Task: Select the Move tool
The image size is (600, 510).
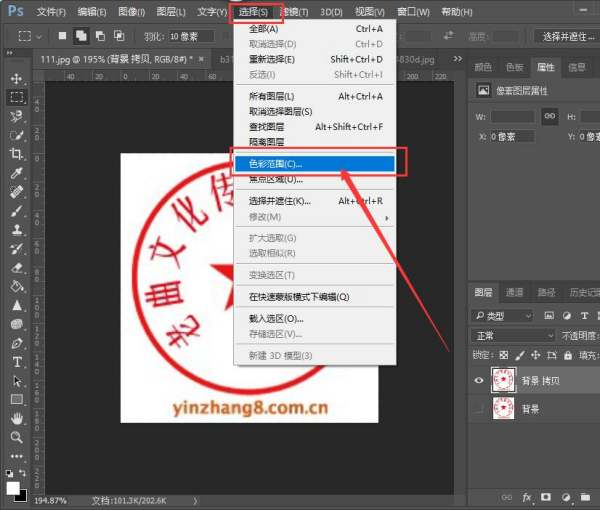Action: pyautogui.click(x=17, y=79)
